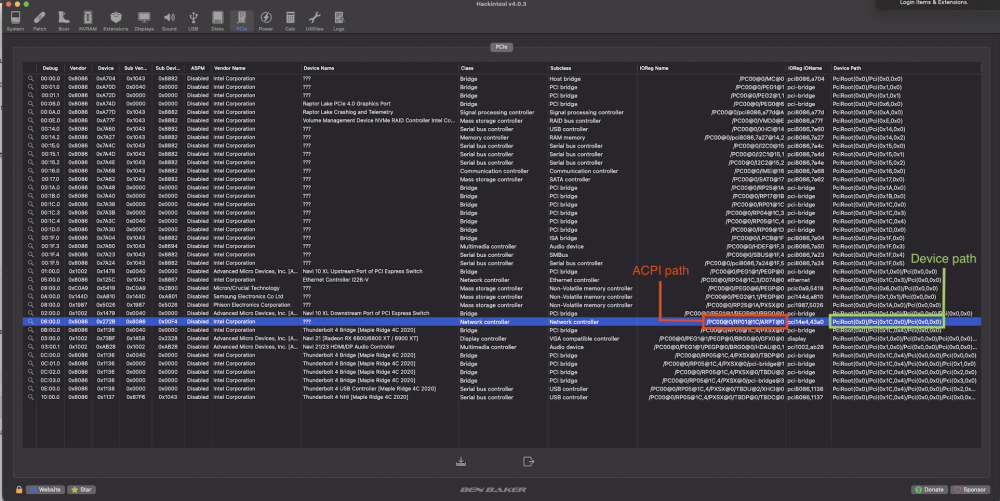
Task: Select 'Thunderbolt 4 NHI [Maple Ridge 4C 2020]' row
Action: [x=501, y=397]
